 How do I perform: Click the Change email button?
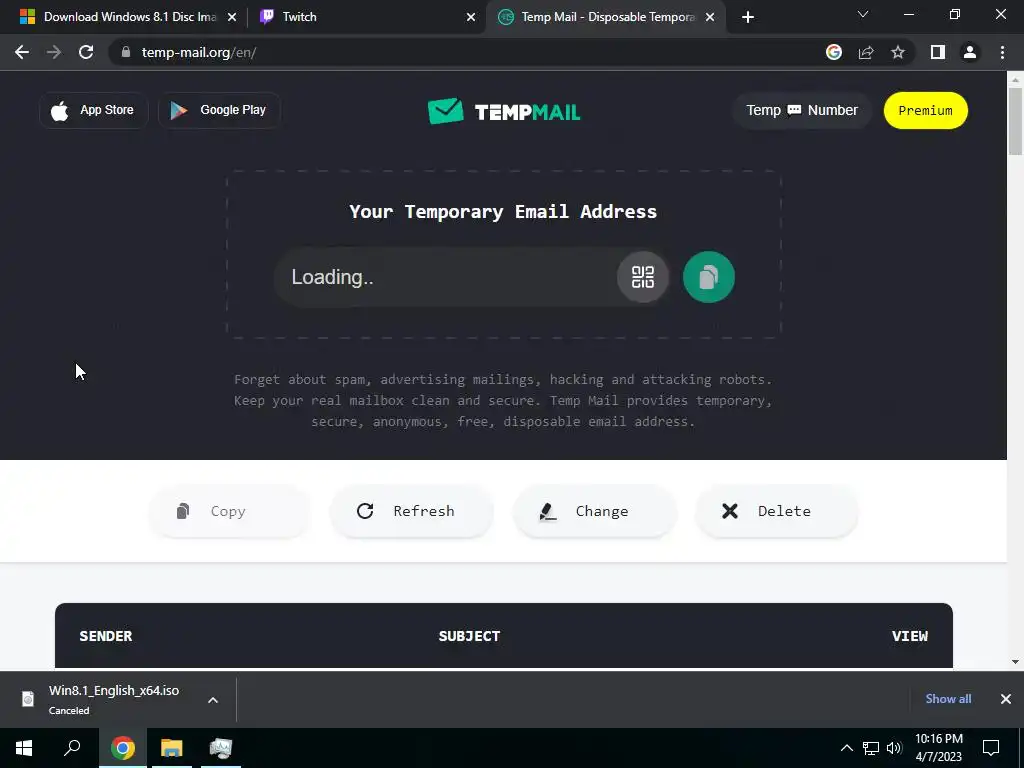pos(594,511)
